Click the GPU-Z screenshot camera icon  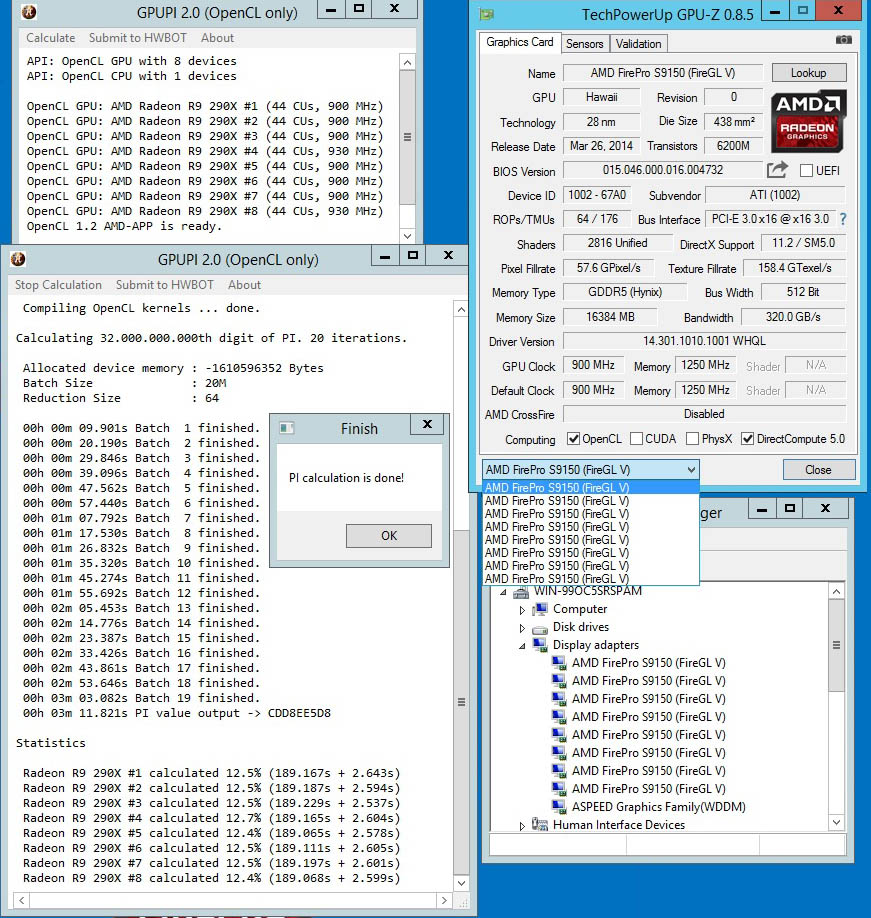click(x=844, y=40)
